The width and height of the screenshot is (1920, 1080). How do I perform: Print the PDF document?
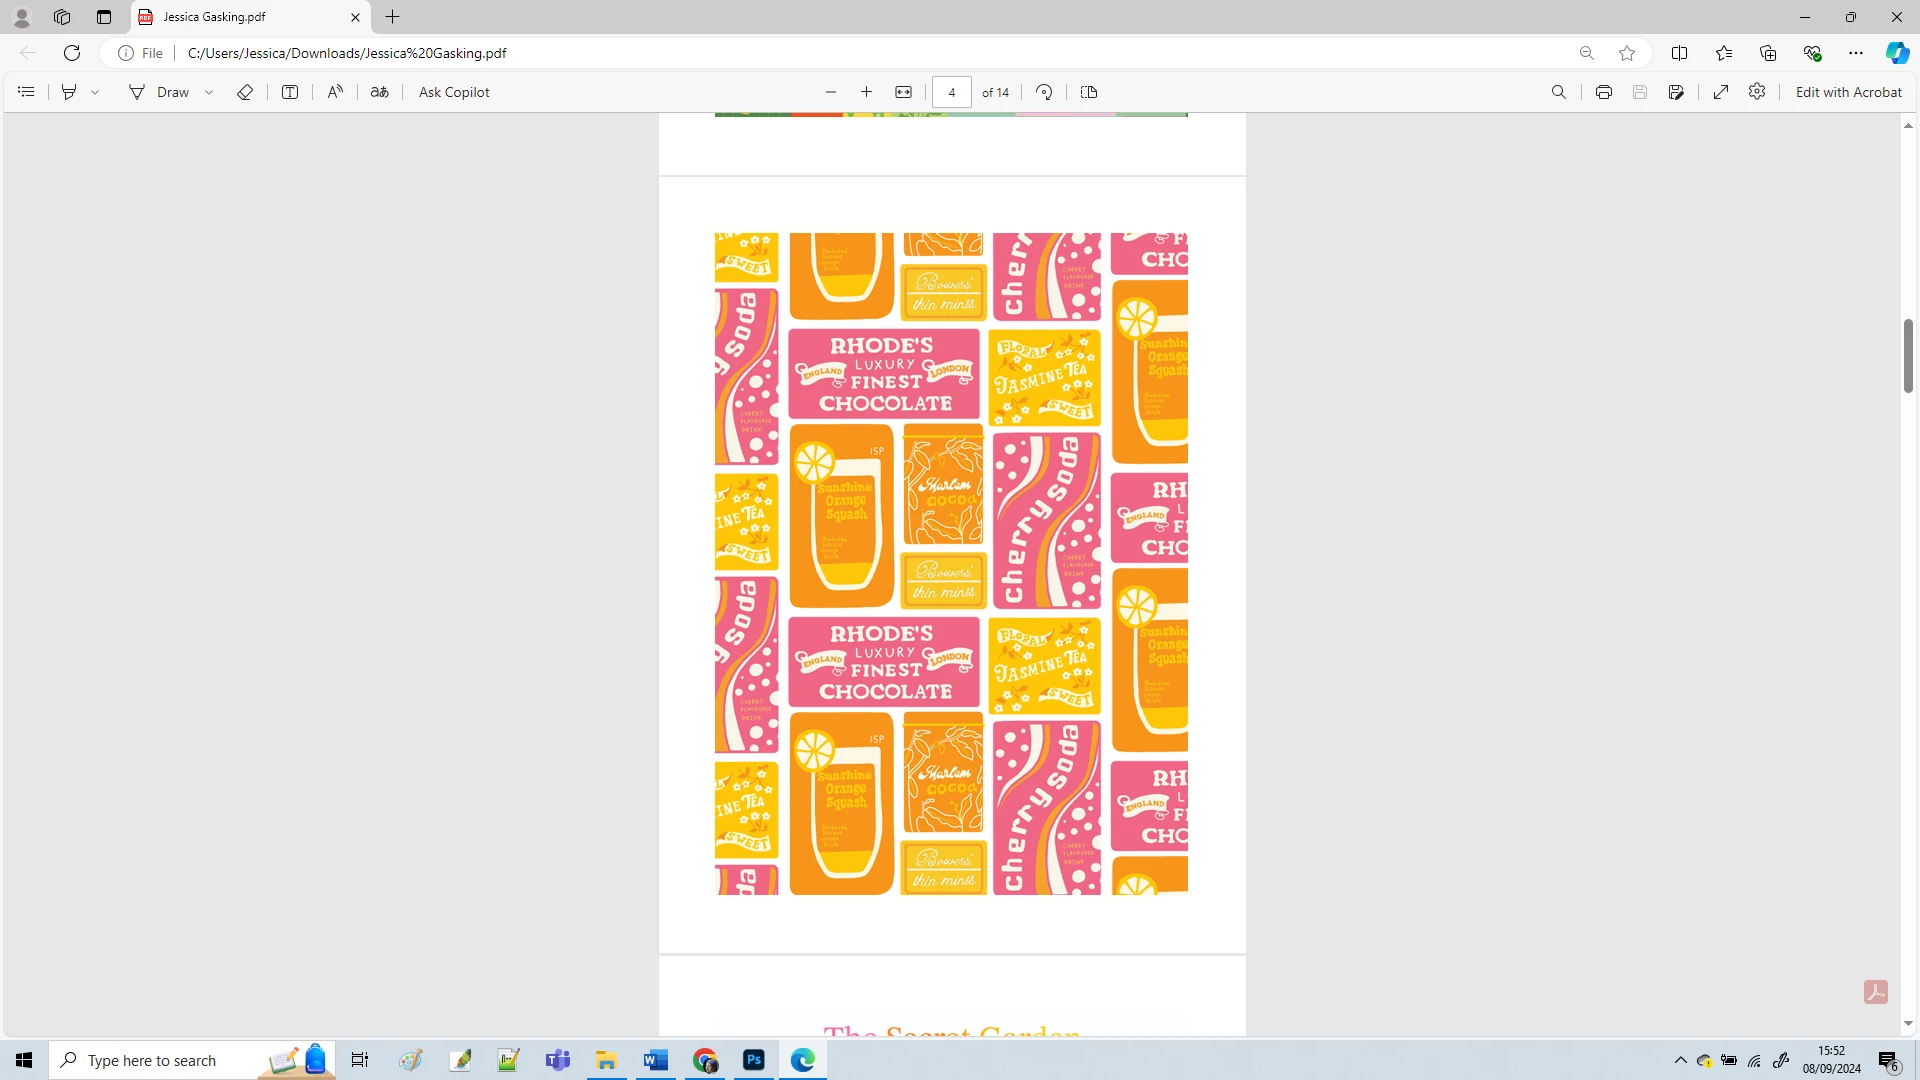pyautogui.click(x=1603, y=92)
